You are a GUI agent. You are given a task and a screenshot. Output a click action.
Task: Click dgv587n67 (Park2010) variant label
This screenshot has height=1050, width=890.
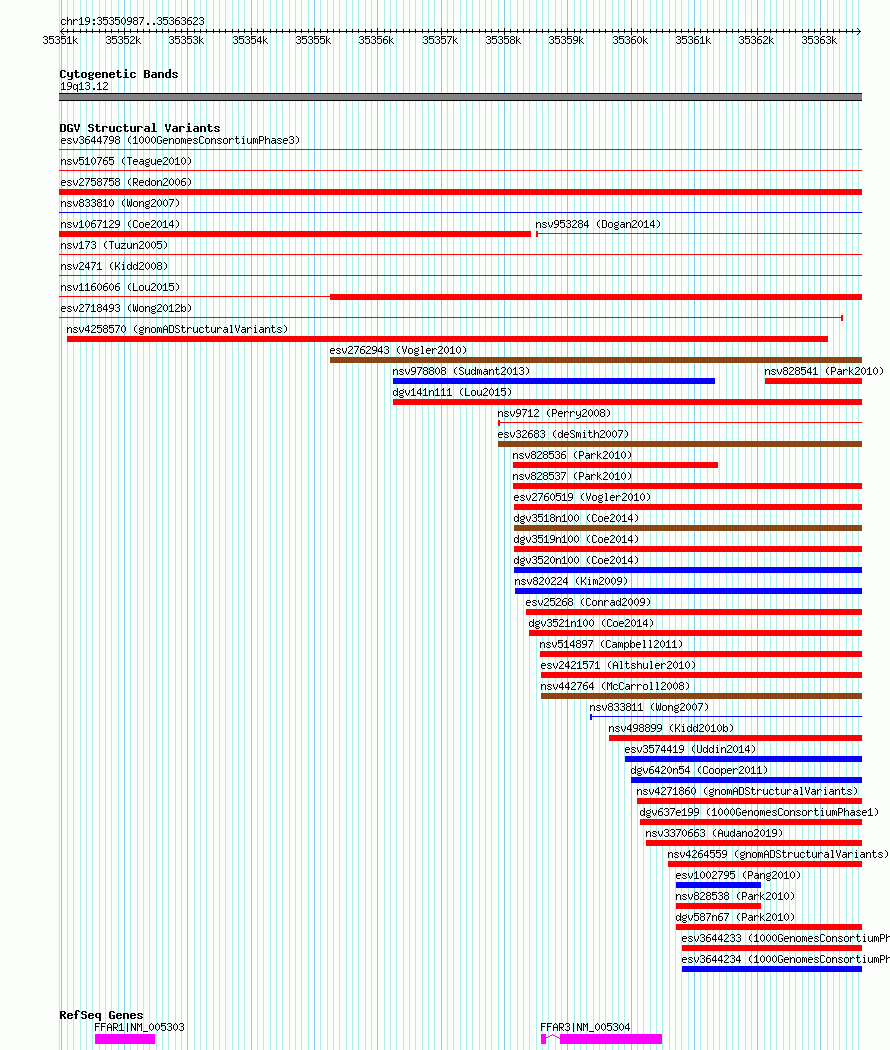pyautogui.click(x=735, y=917)
